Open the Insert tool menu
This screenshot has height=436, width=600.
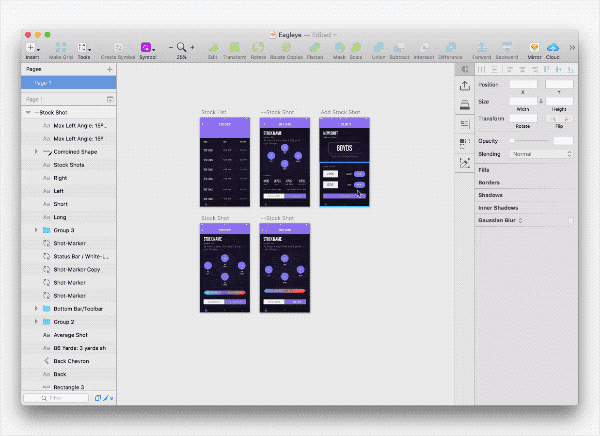(x=33, y=47)
